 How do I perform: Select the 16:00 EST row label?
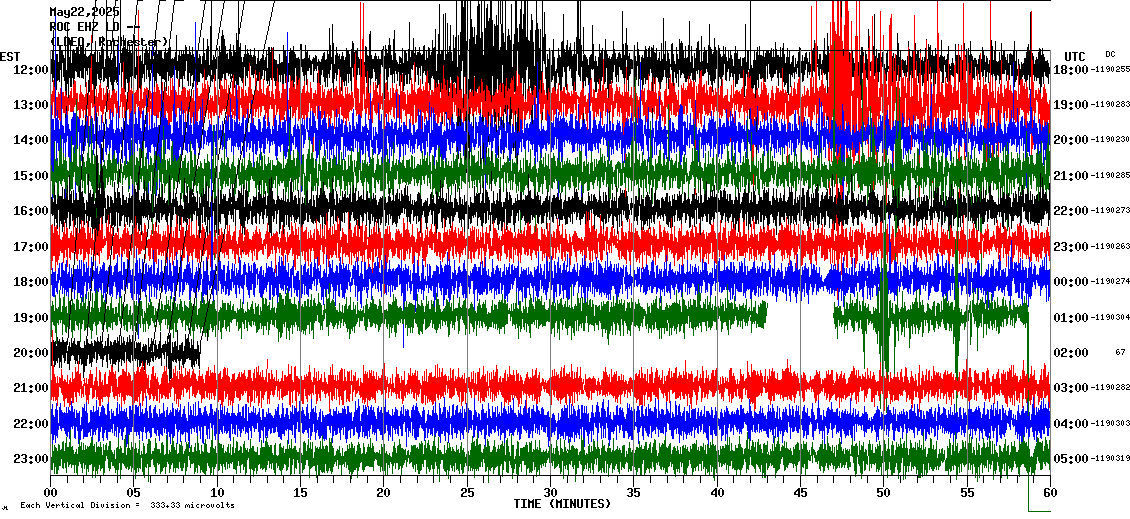tap(31, 211)
